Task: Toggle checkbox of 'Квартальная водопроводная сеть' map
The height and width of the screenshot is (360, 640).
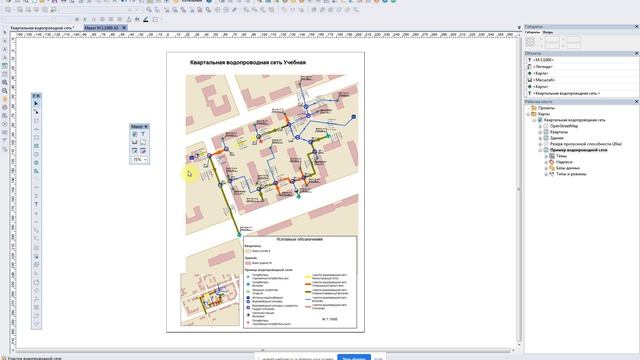Action: point(540,120)
